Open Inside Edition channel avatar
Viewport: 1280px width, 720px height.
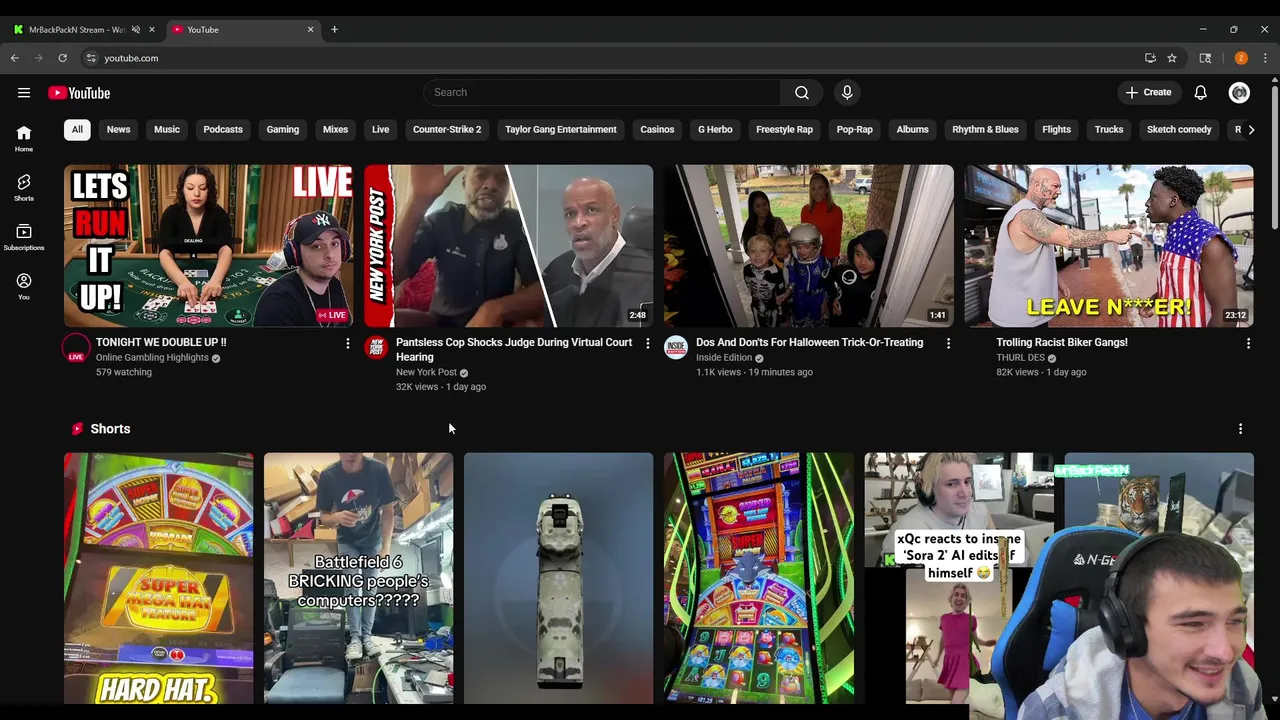coord(676,347)
